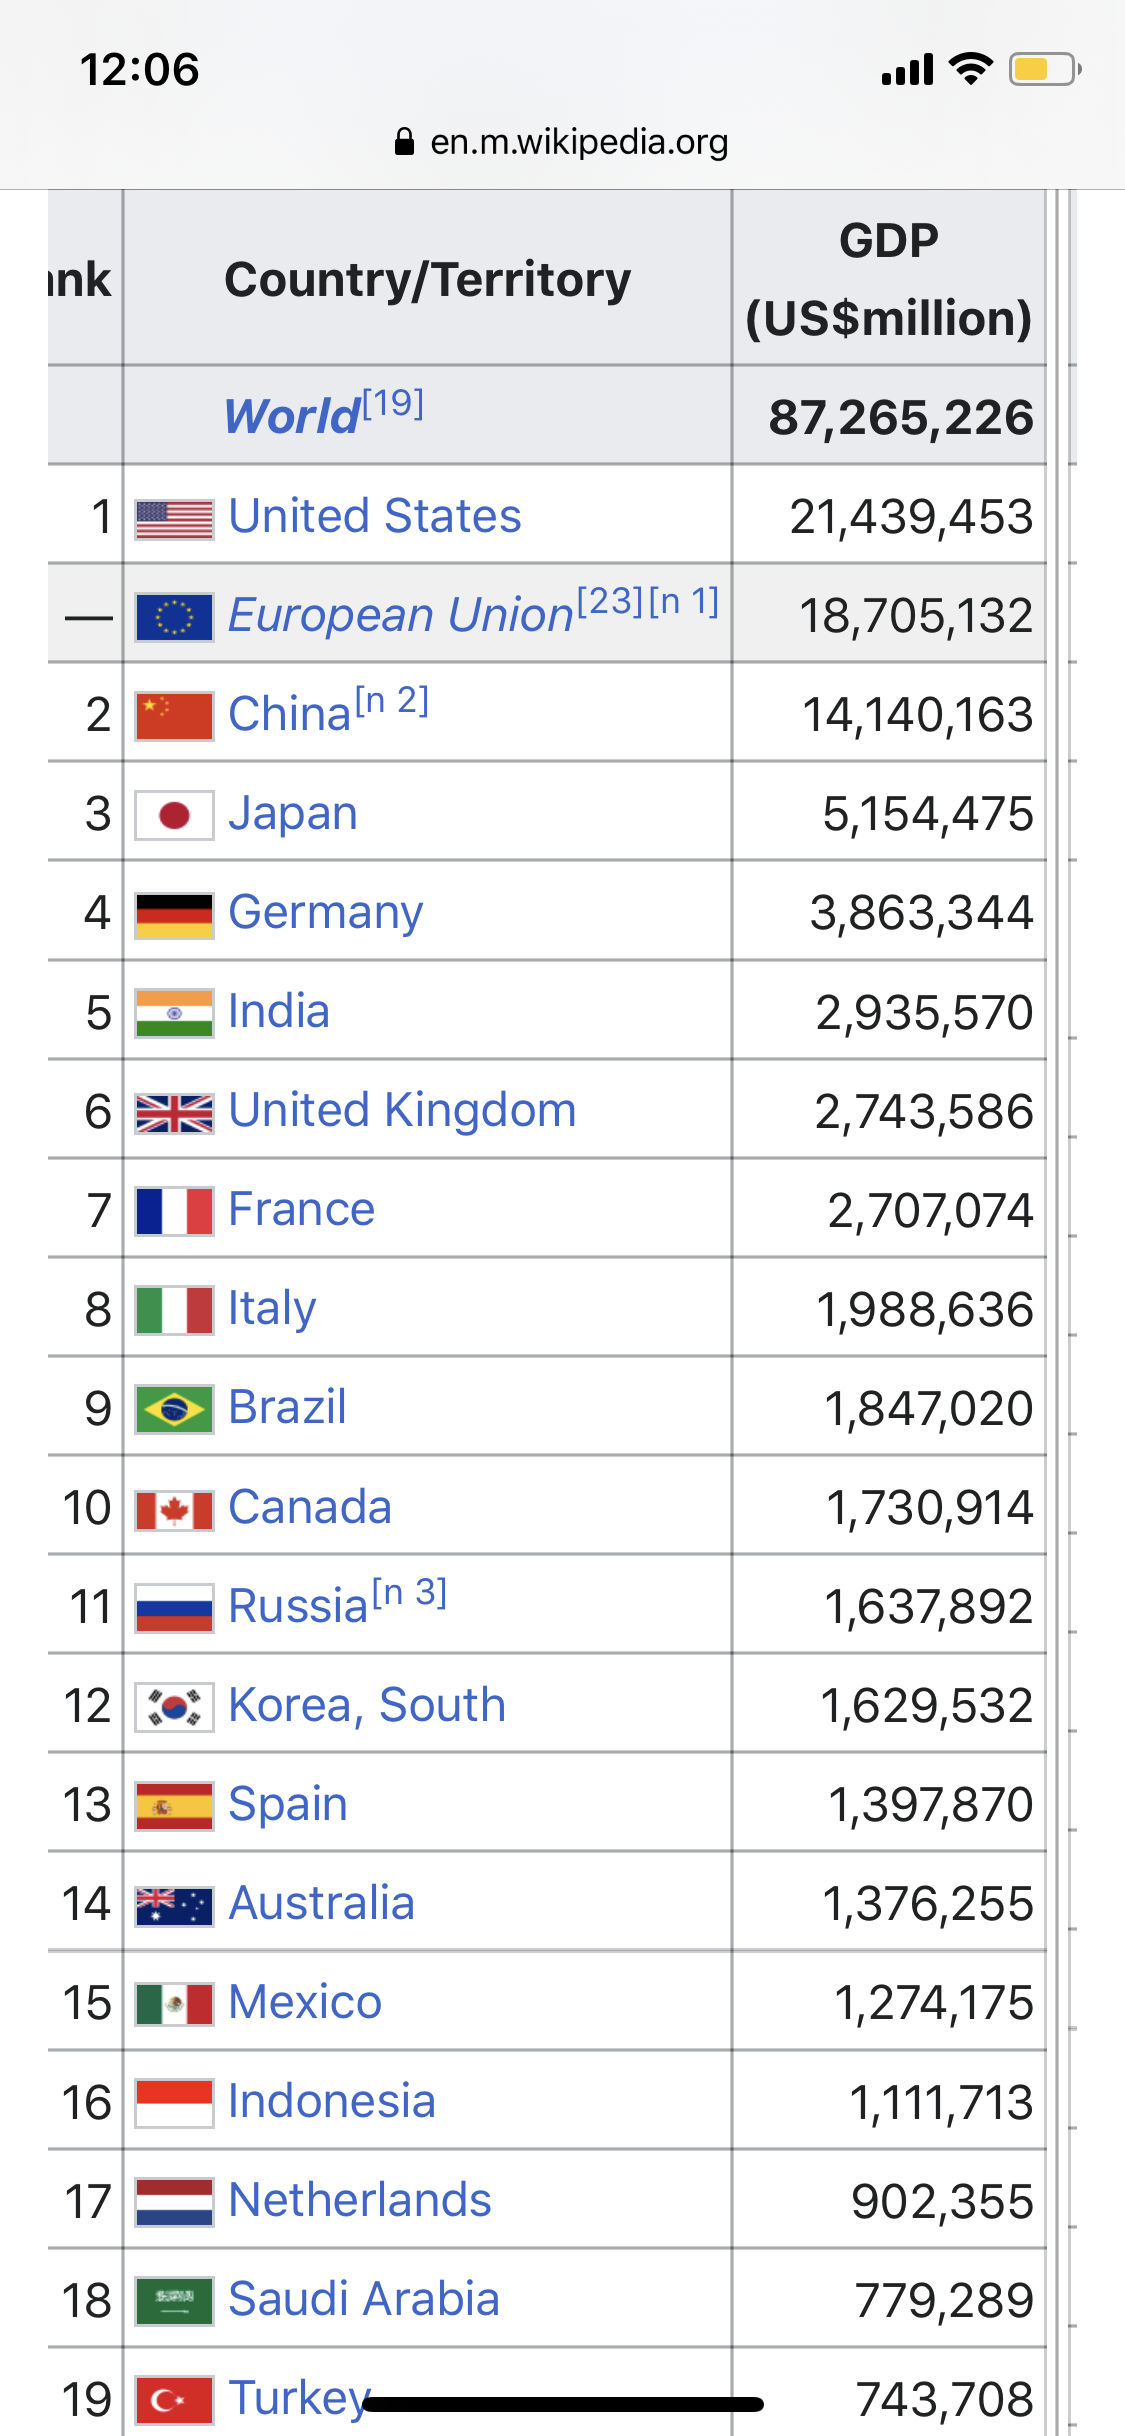The image size is (1125, 2436).
Task: Open the Netherlands article link
Action: pos(360,2200)
